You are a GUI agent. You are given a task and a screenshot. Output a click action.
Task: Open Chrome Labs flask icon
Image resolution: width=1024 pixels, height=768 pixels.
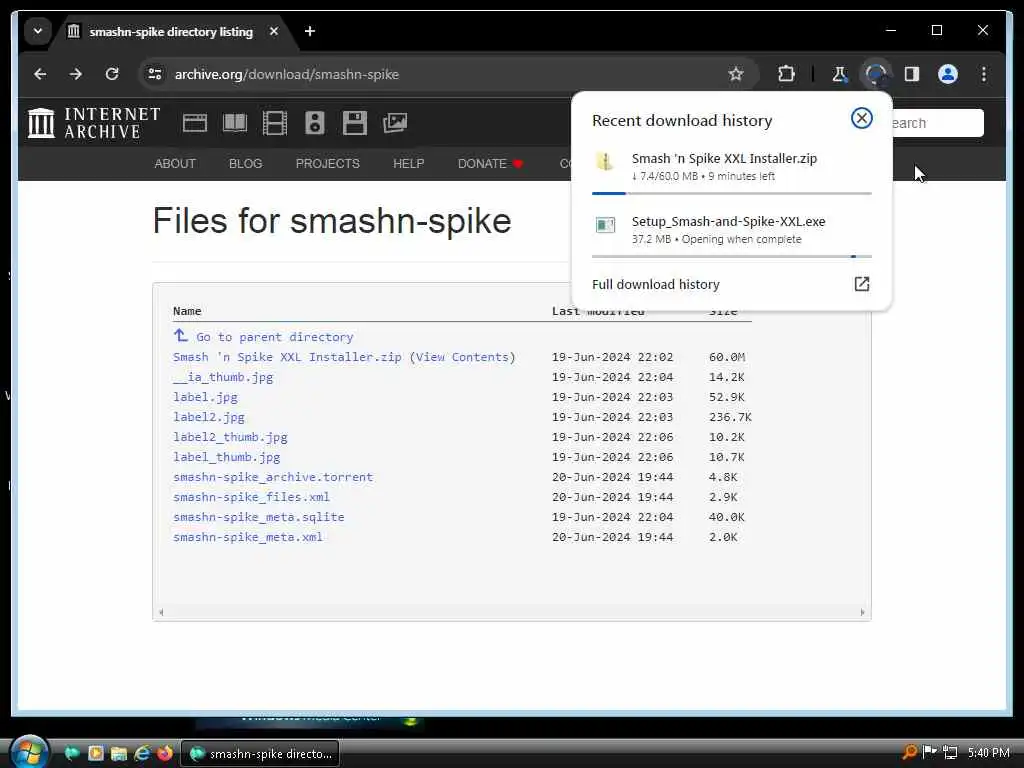[839, 74]
